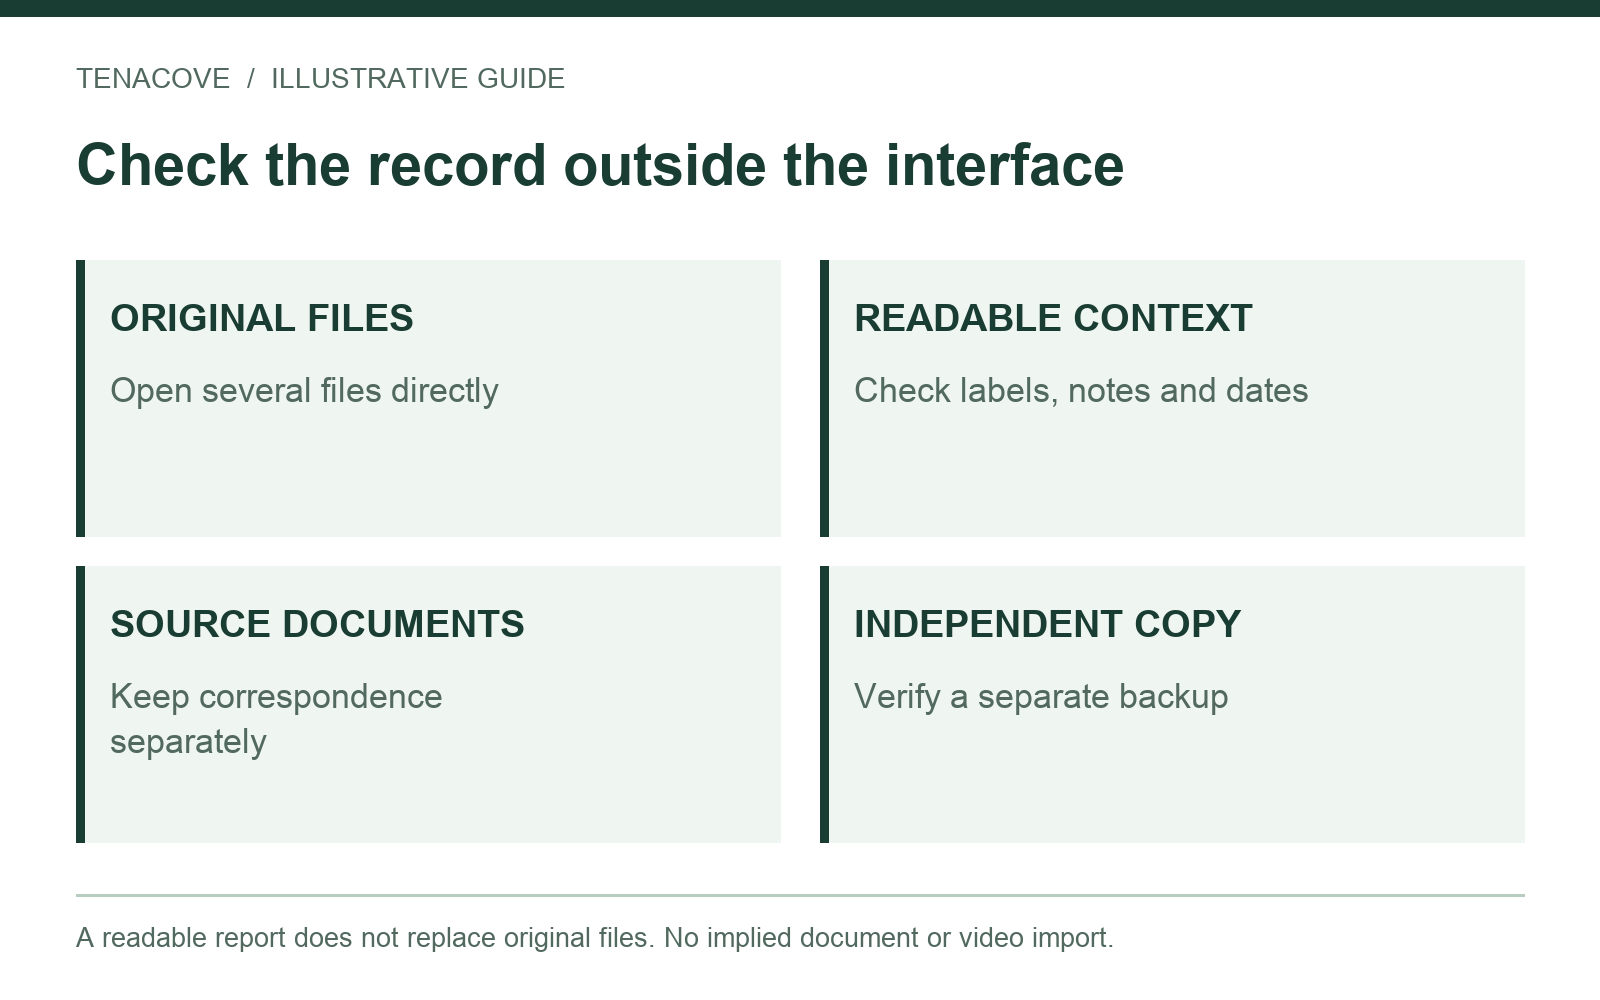1600x1000 pixels.
Task: Select the INDEPENDENT COPY card title
Action: [1047, 624]
